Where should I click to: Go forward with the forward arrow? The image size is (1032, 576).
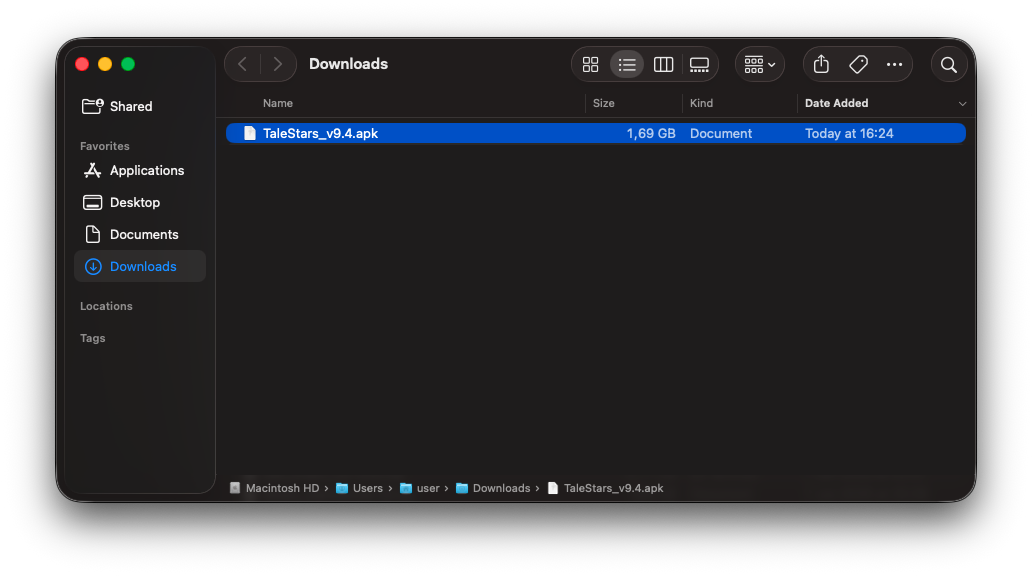[x=278, y=64]
